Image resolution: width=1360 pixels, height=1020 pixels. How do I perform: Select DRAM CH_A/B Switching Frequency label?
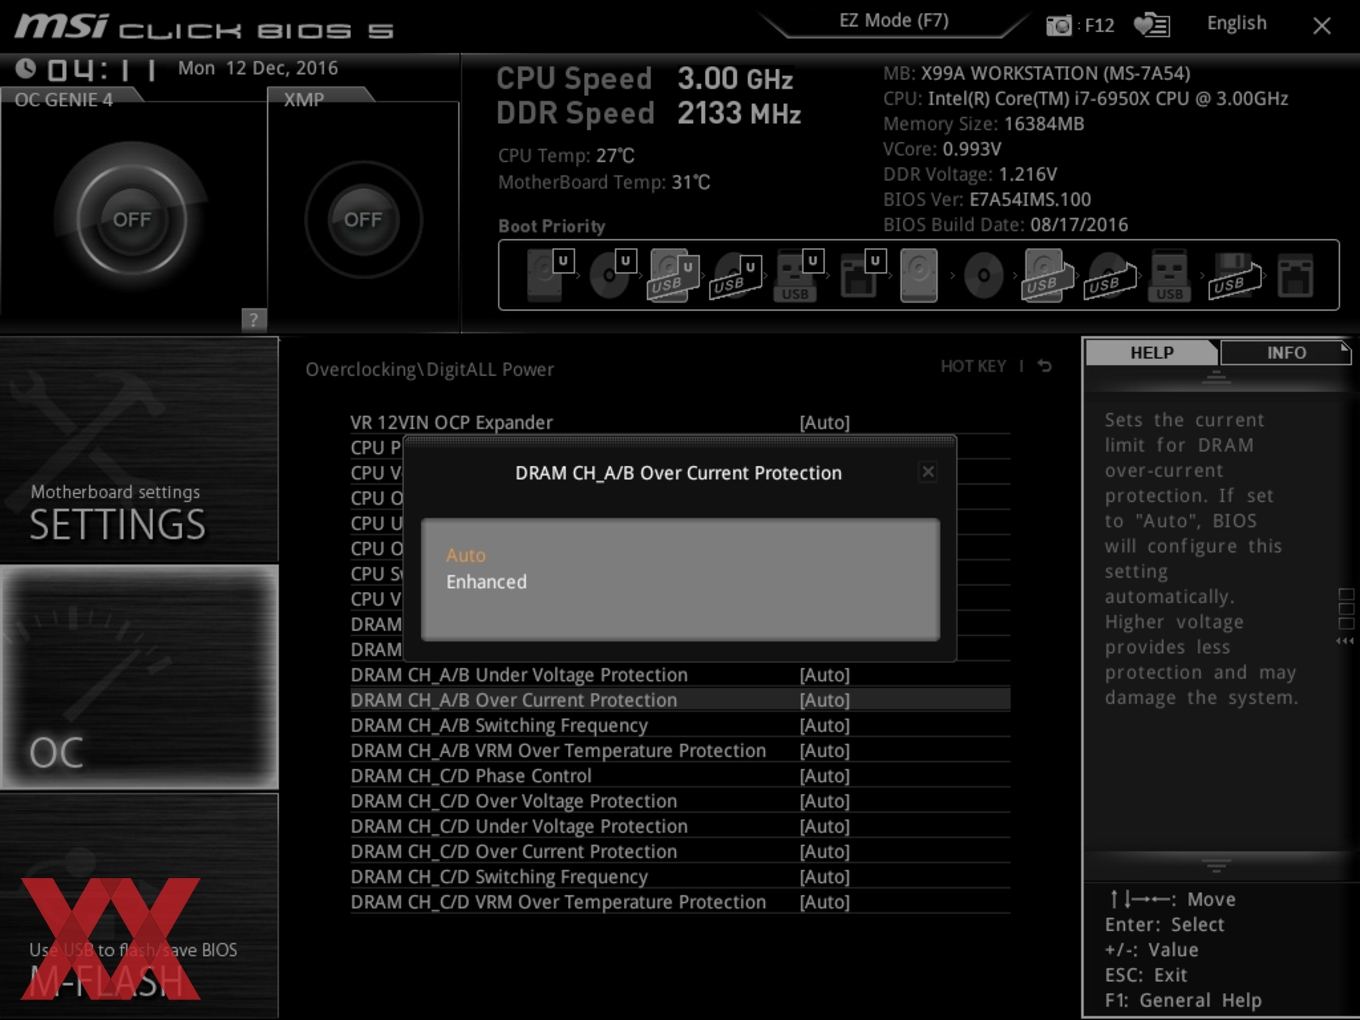(x=499, y=725)
